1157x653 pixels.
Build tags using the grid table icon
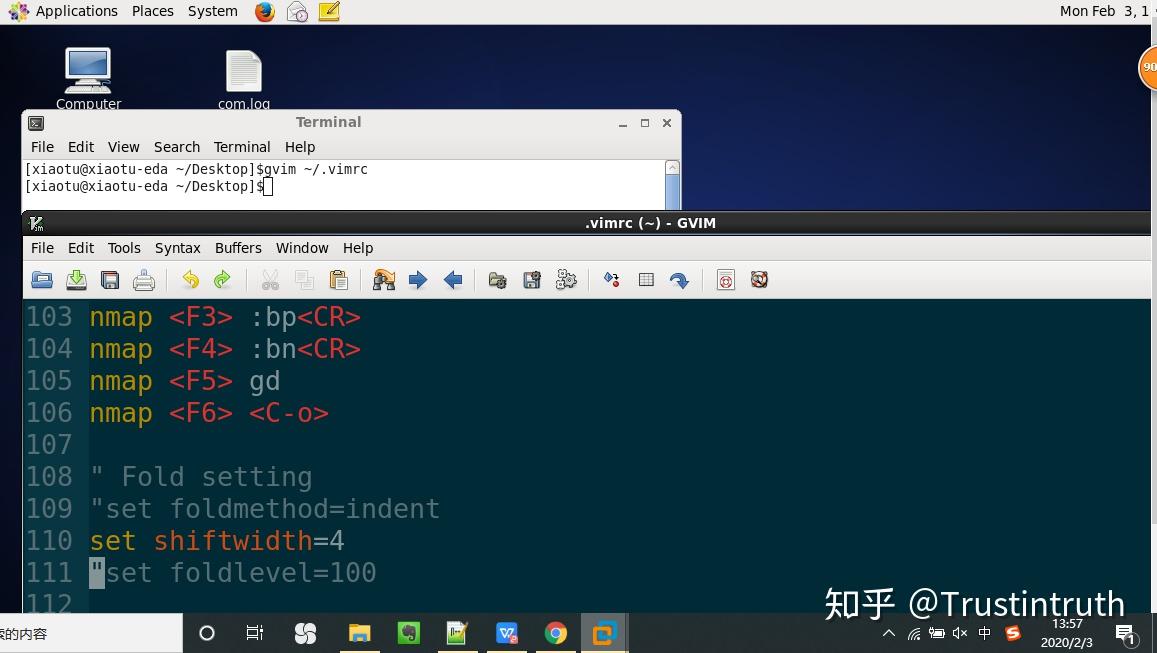tap(646, 280)
